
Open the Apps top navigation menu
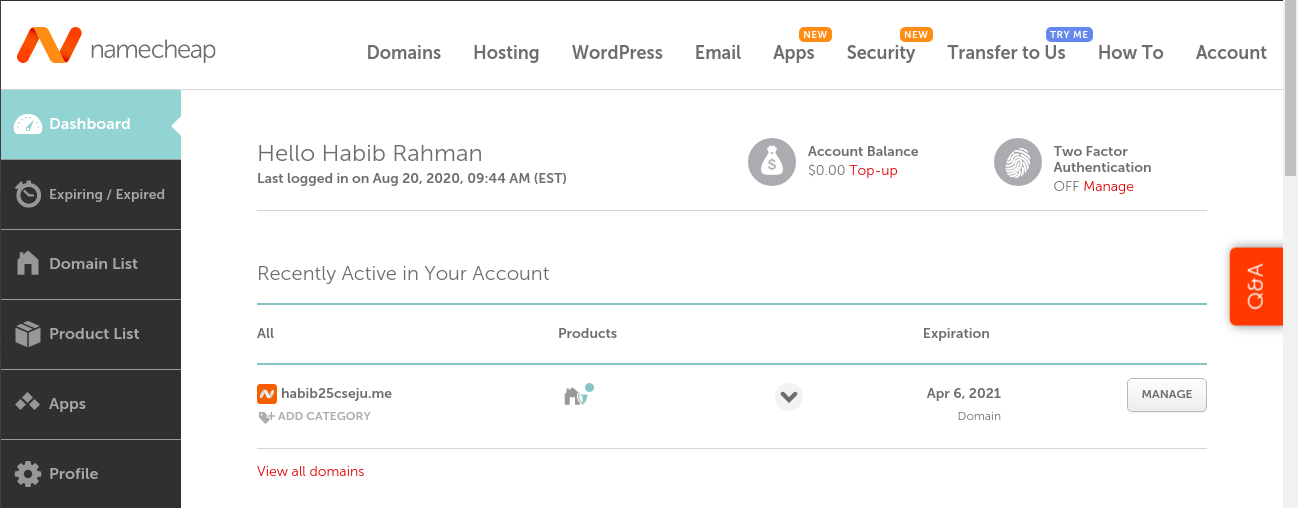coord(794,53)
